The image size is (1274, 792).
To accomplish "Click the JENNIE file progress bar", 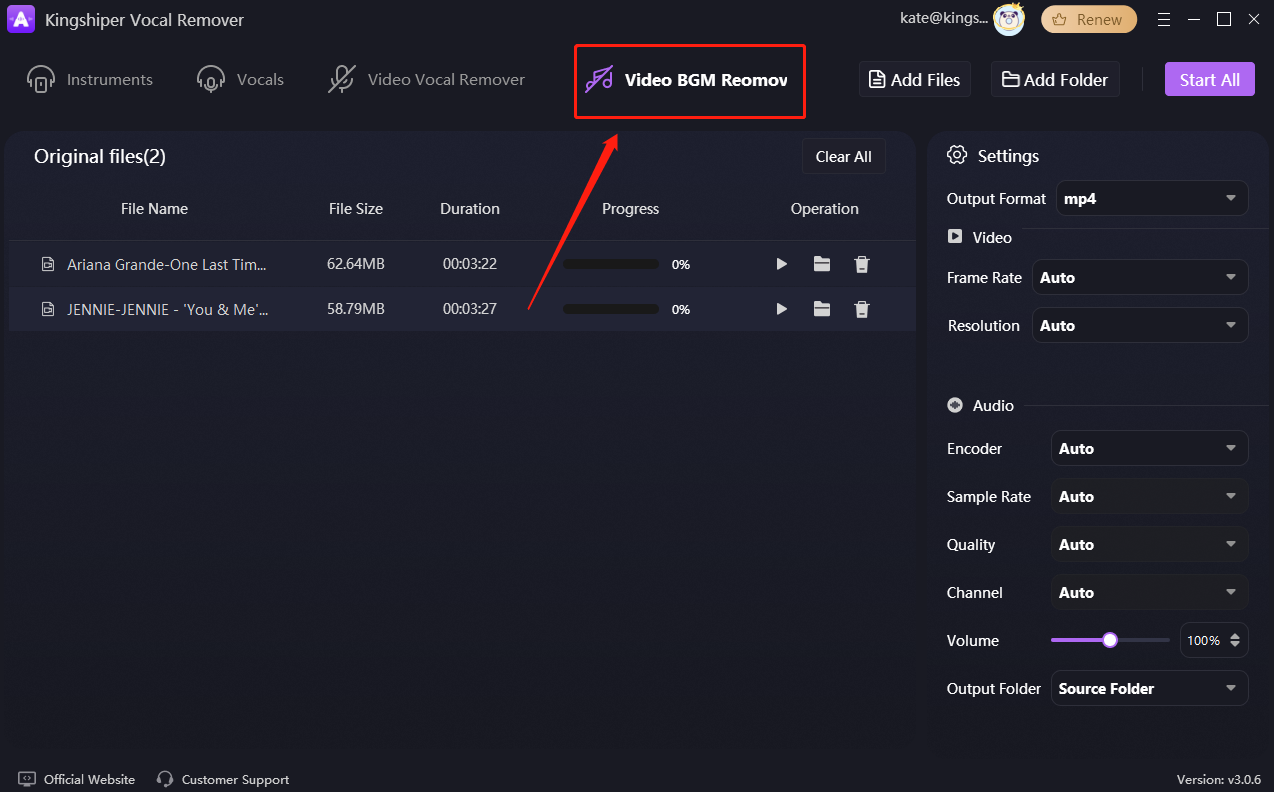I will (611, 310).
